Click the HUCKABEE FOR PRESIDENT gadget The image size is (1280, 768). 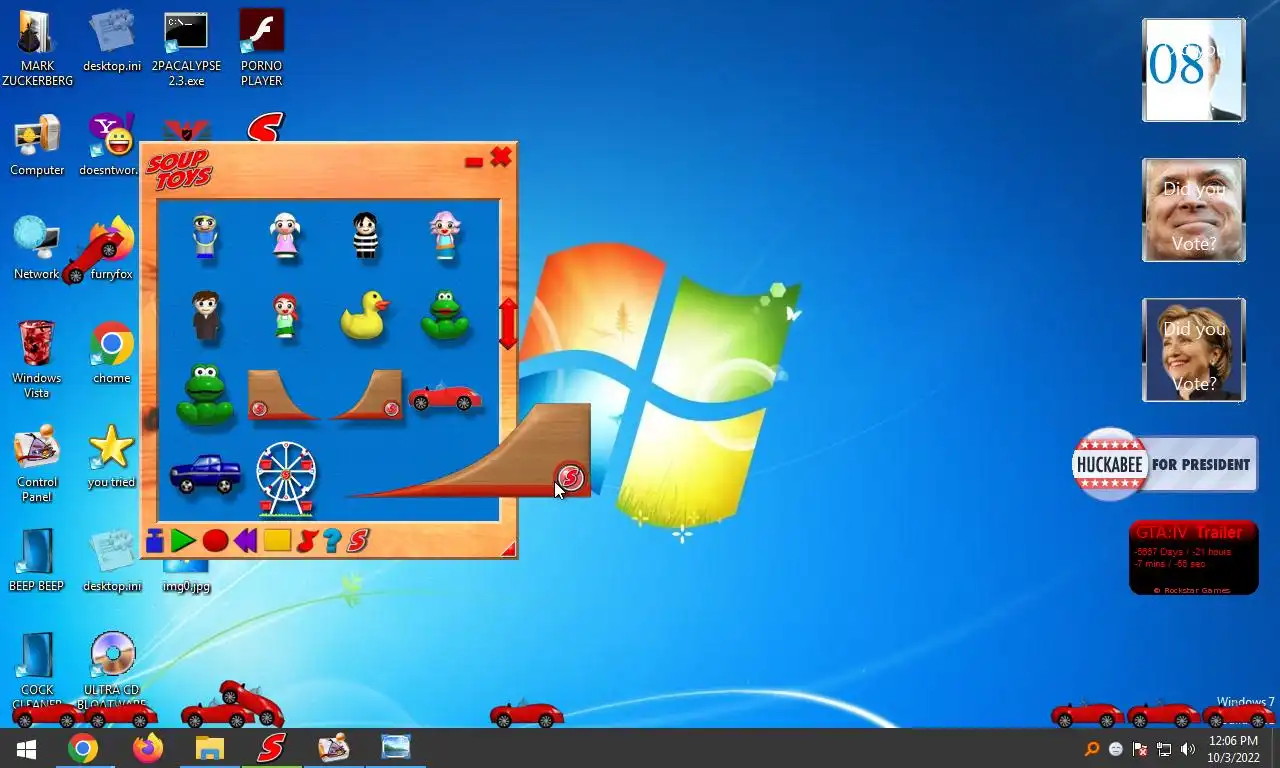[1164, 464]
